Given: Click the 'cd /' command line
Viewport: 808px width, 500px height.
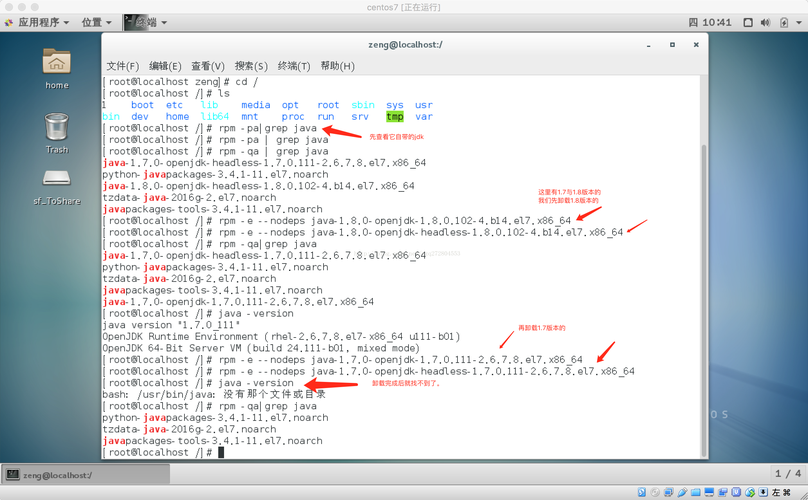Looking at the screenshot, I should click(180, 82).
